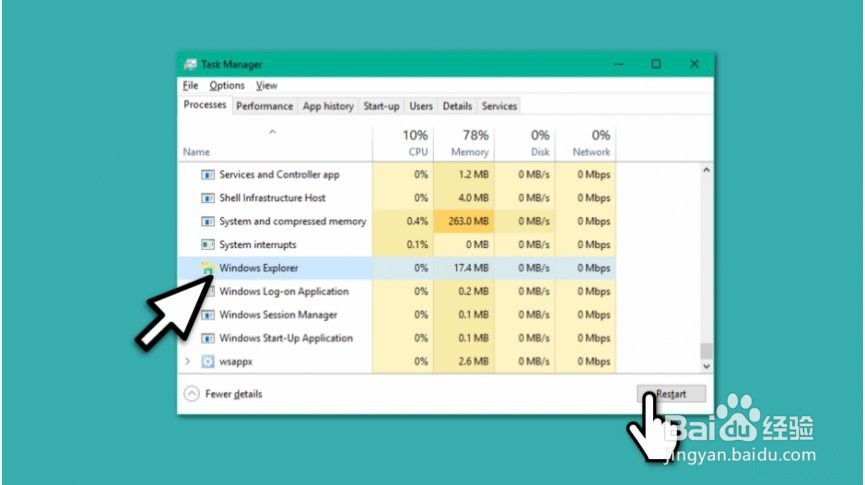Screen dimensions: 865x485
Task: Select the wsappx process name
Action: (236, 362)
